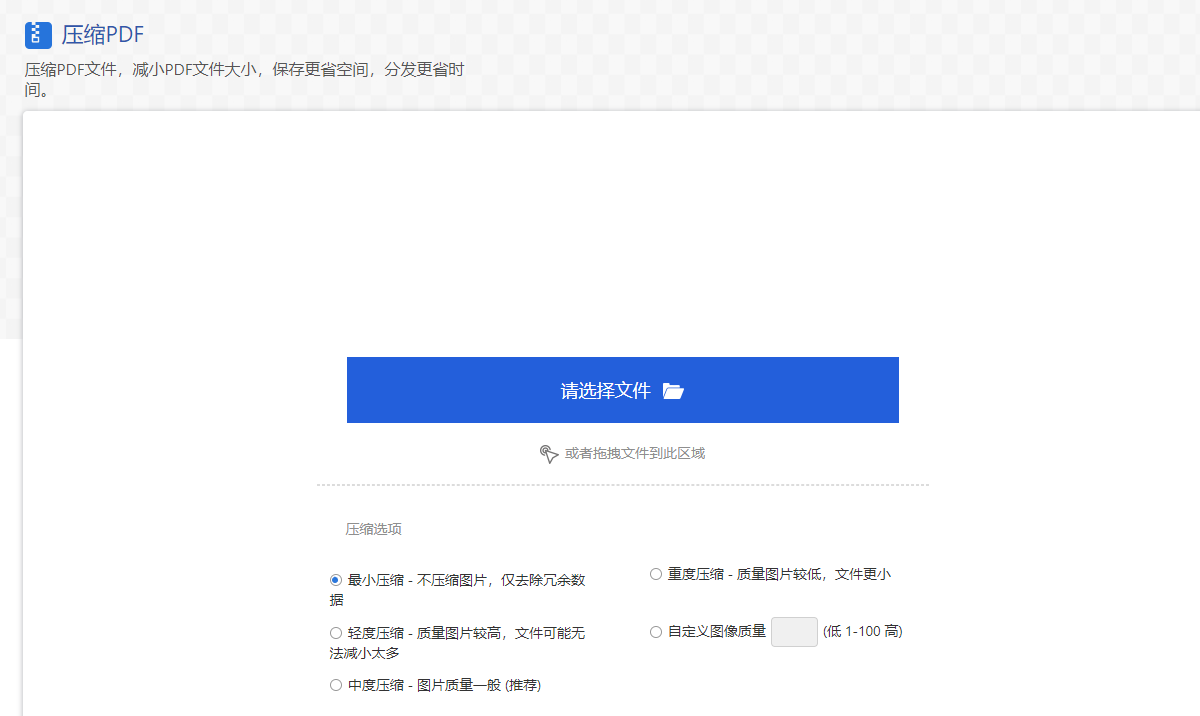This screenshot has height=716, width=1200.
Task: Select the 自定义图像质量 option
Action: click(655, 631)
